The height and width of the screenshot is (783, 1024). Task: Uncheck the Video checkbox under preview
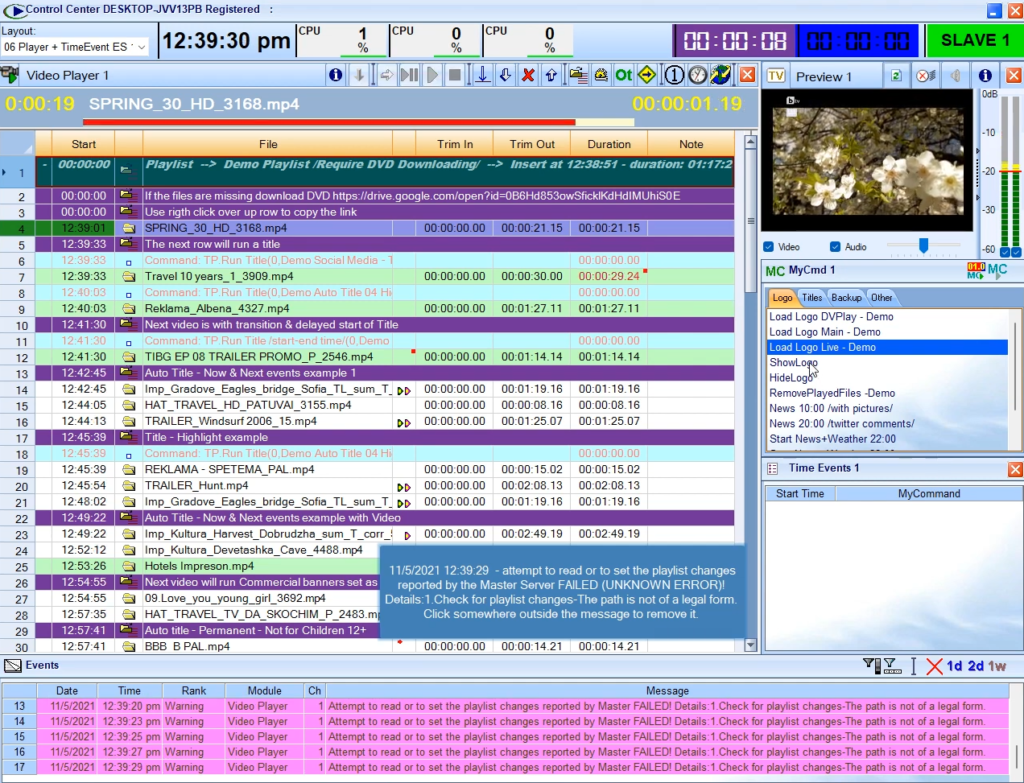point(768,247)
